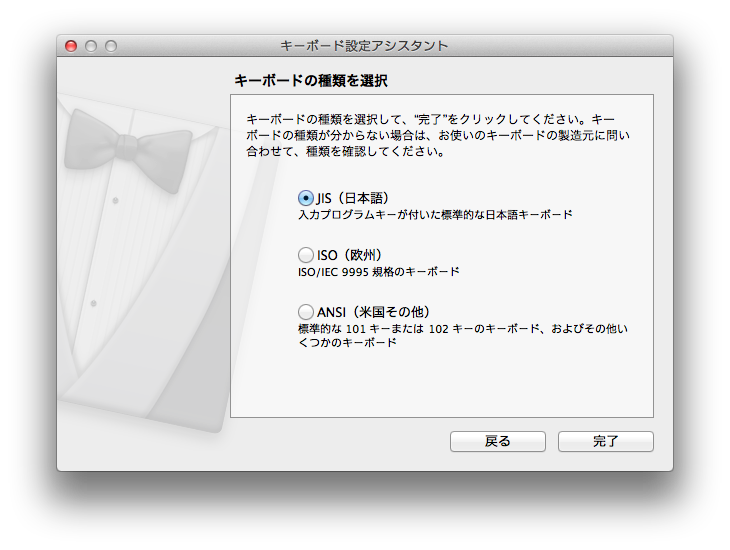Minimize the keyboard assistant window
The width and height of the screenshot is (730, 550).
(x=91, y=46)
